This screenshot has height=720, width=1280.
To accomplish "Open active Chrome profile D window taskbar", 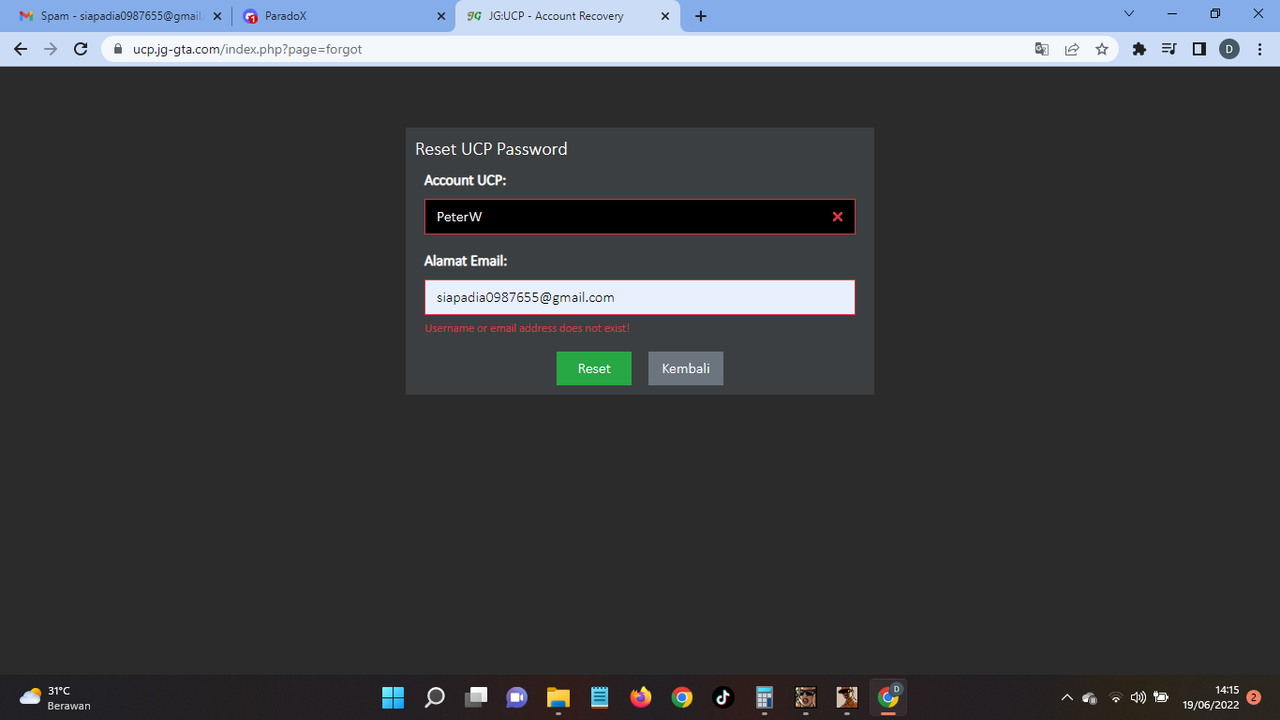I will coord(888,697).
